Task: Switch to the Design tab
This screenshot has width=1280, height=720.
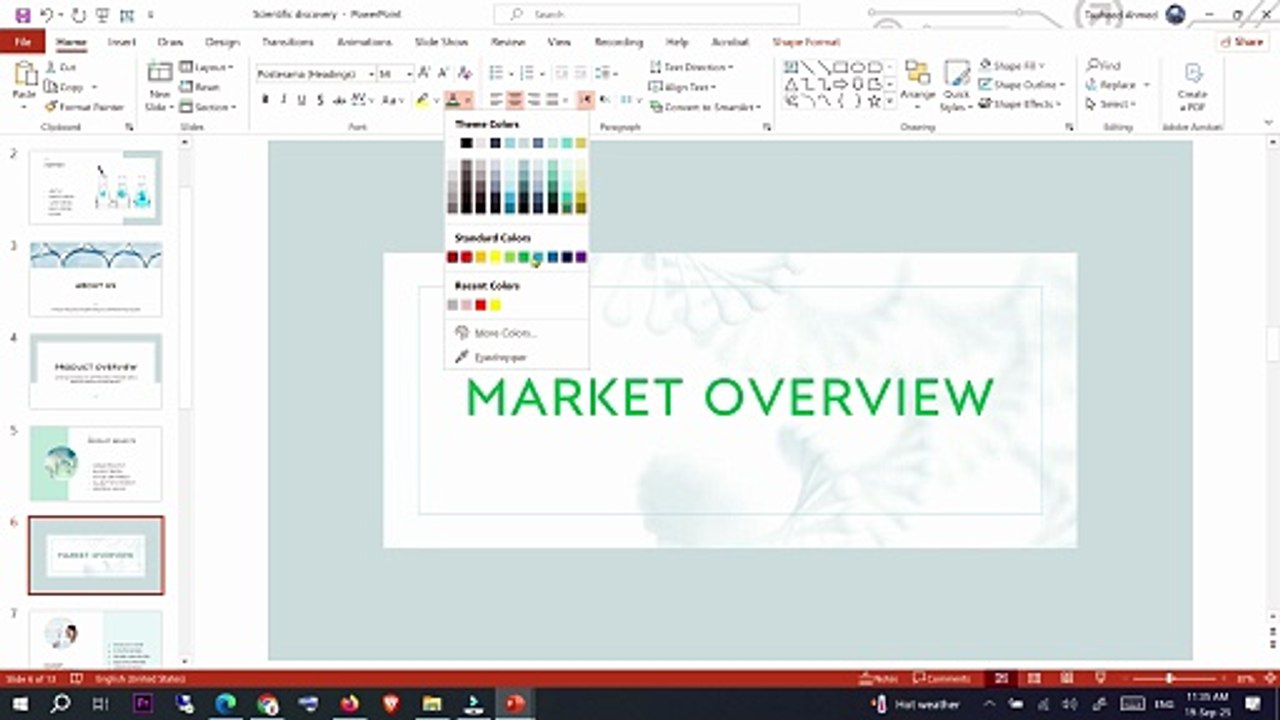Action: click(x=222, y=42)
